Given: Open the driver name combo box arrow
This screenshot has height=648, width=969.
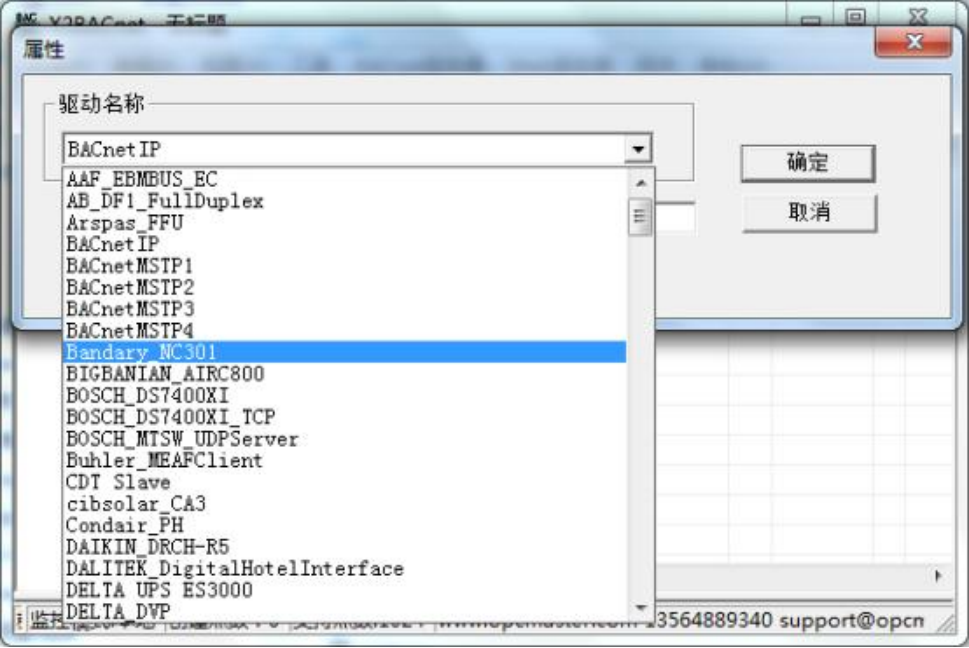Looking at the screenshot, I should pos(638,149).
